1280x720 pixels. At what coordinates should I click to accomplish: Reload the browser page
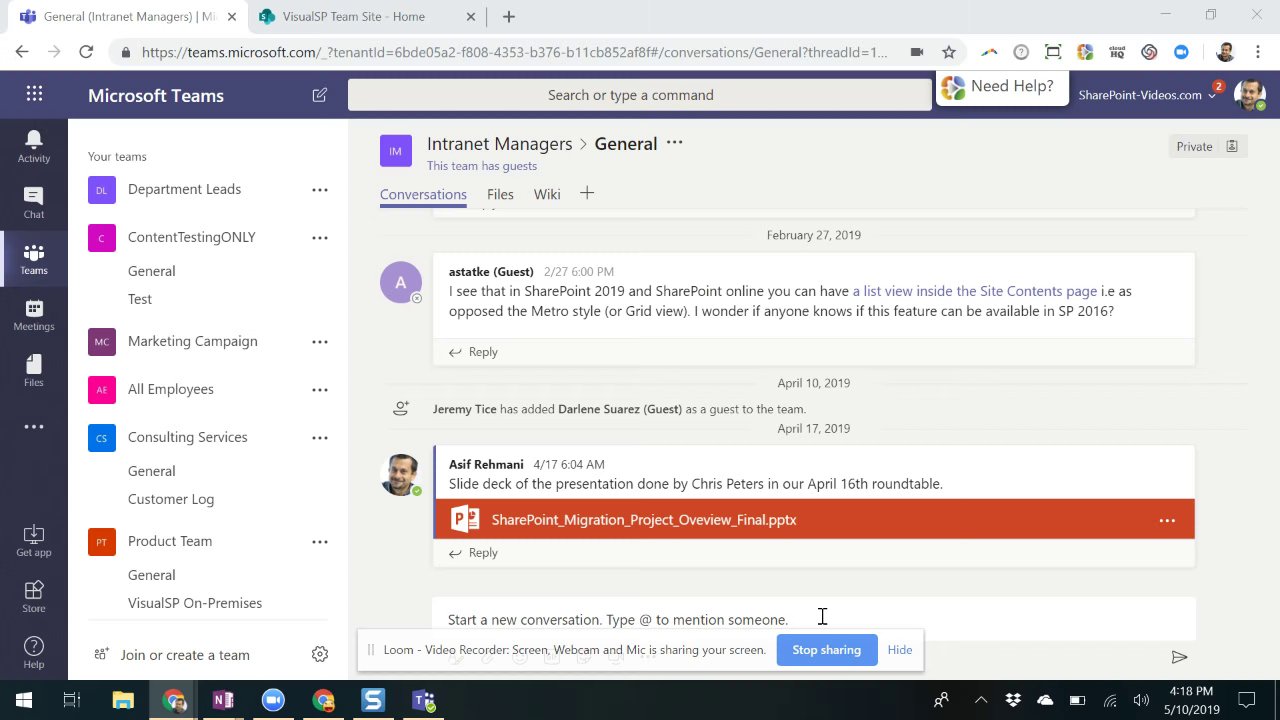point(86,52)
